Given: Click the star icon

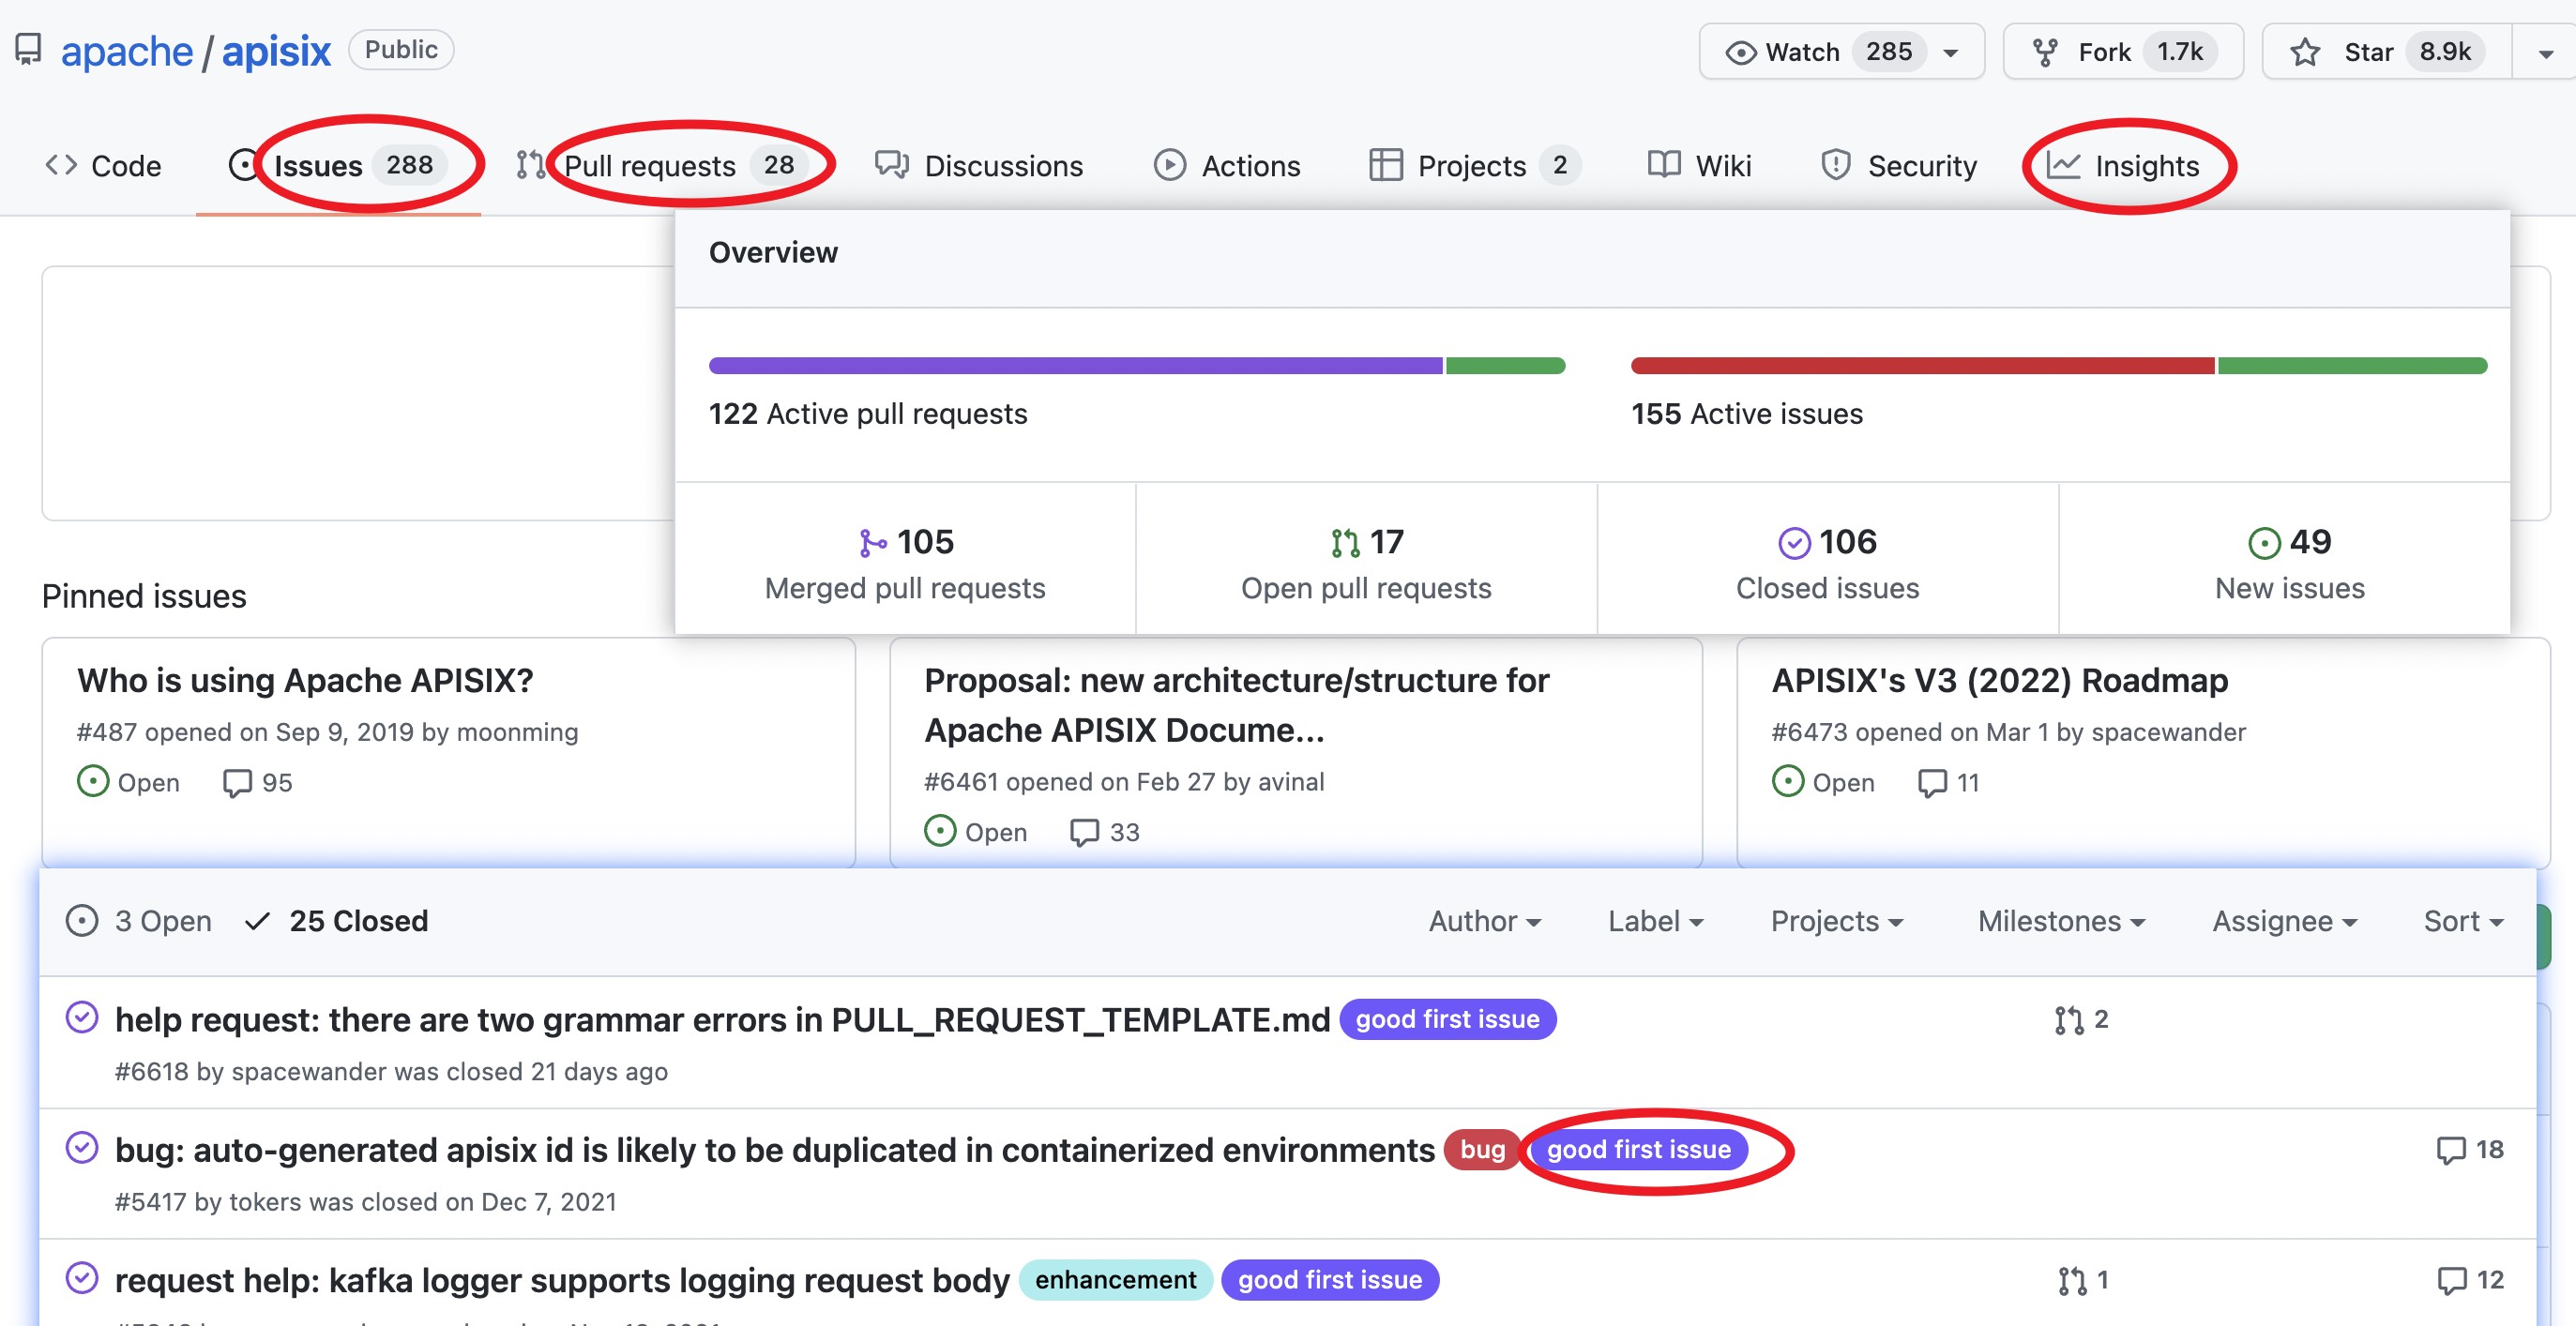Looking at the screenshot, I should [x=2306, y=52].
